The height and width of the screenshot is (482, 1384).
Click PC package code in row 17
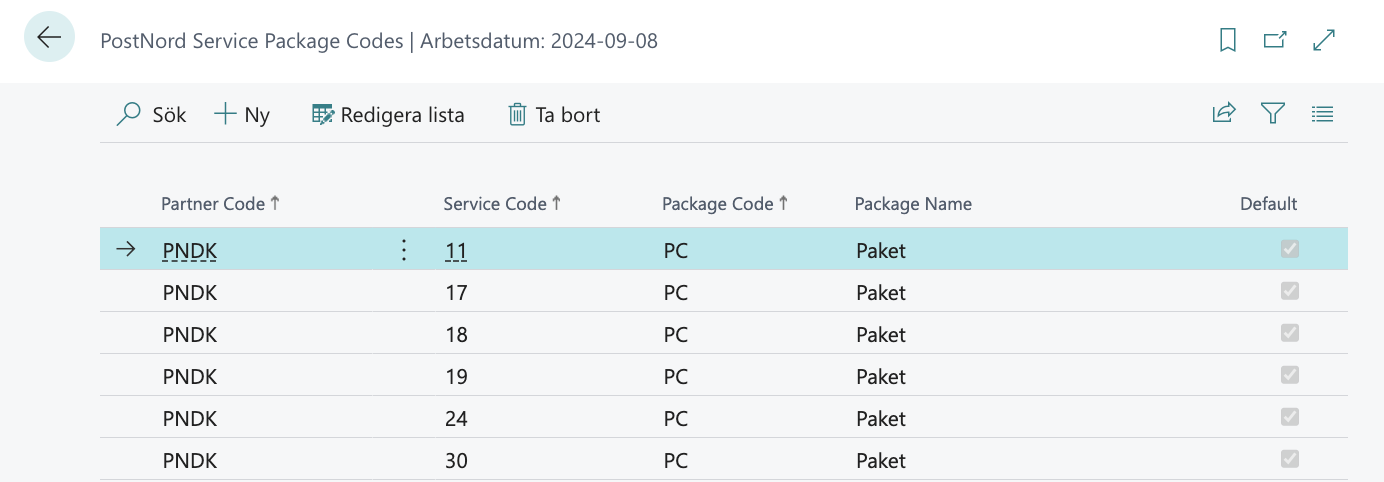676,293
